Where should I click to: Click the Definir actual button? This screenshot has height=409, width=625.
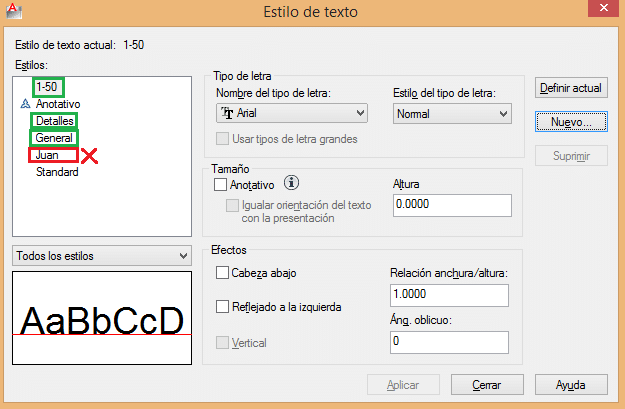(571, 88)
